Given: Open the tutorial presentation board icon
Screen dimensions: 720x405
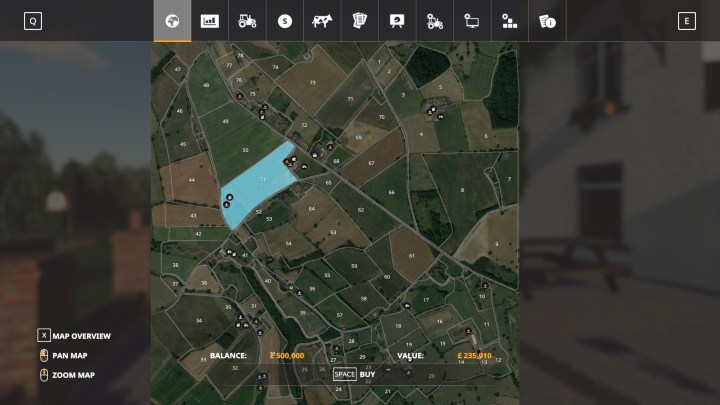Looking at the screenshot, I should click(397, 21).
